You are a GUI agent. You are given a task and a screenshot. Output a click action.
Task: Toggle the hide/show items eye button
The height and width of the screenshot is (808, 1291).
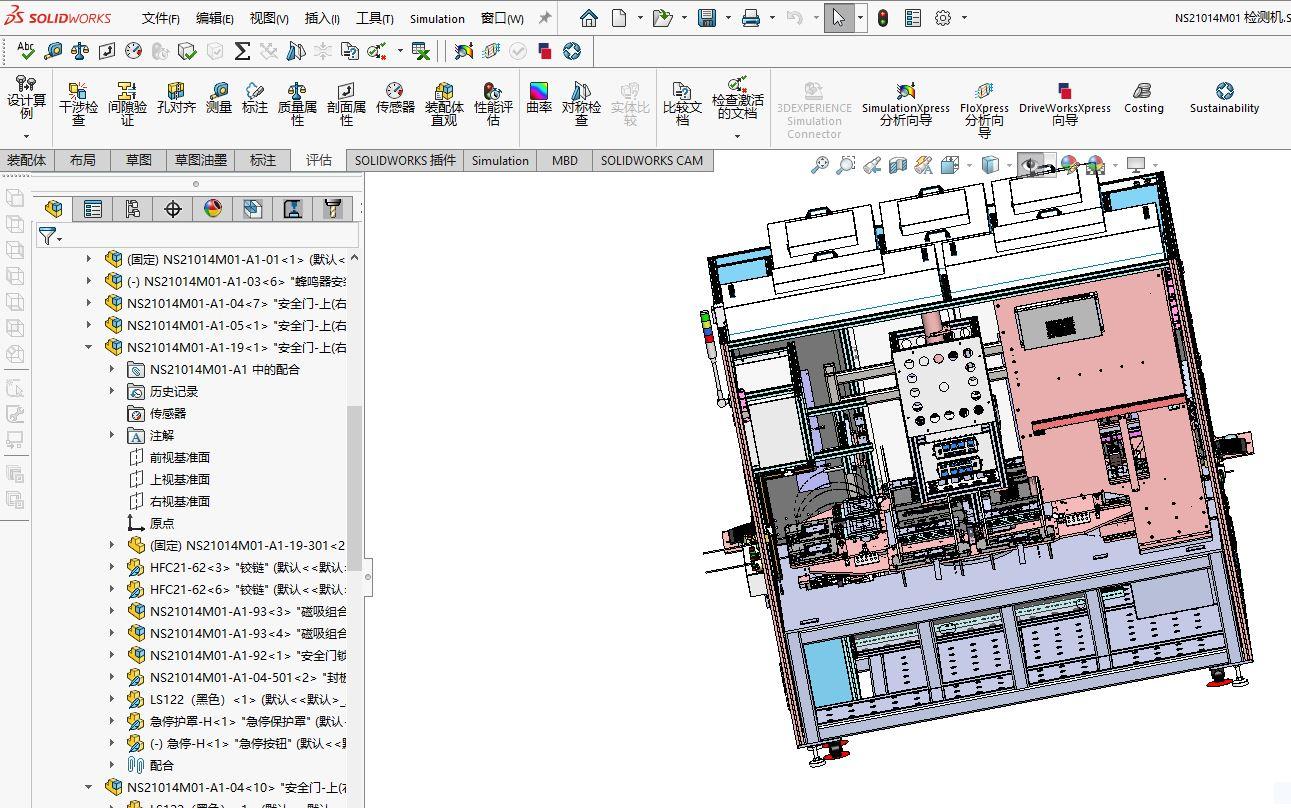1030,165
